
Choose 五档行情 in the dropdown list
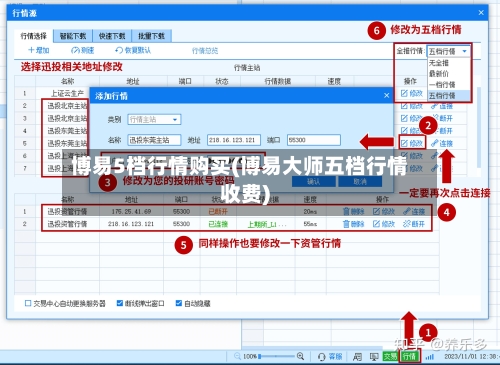449,95
